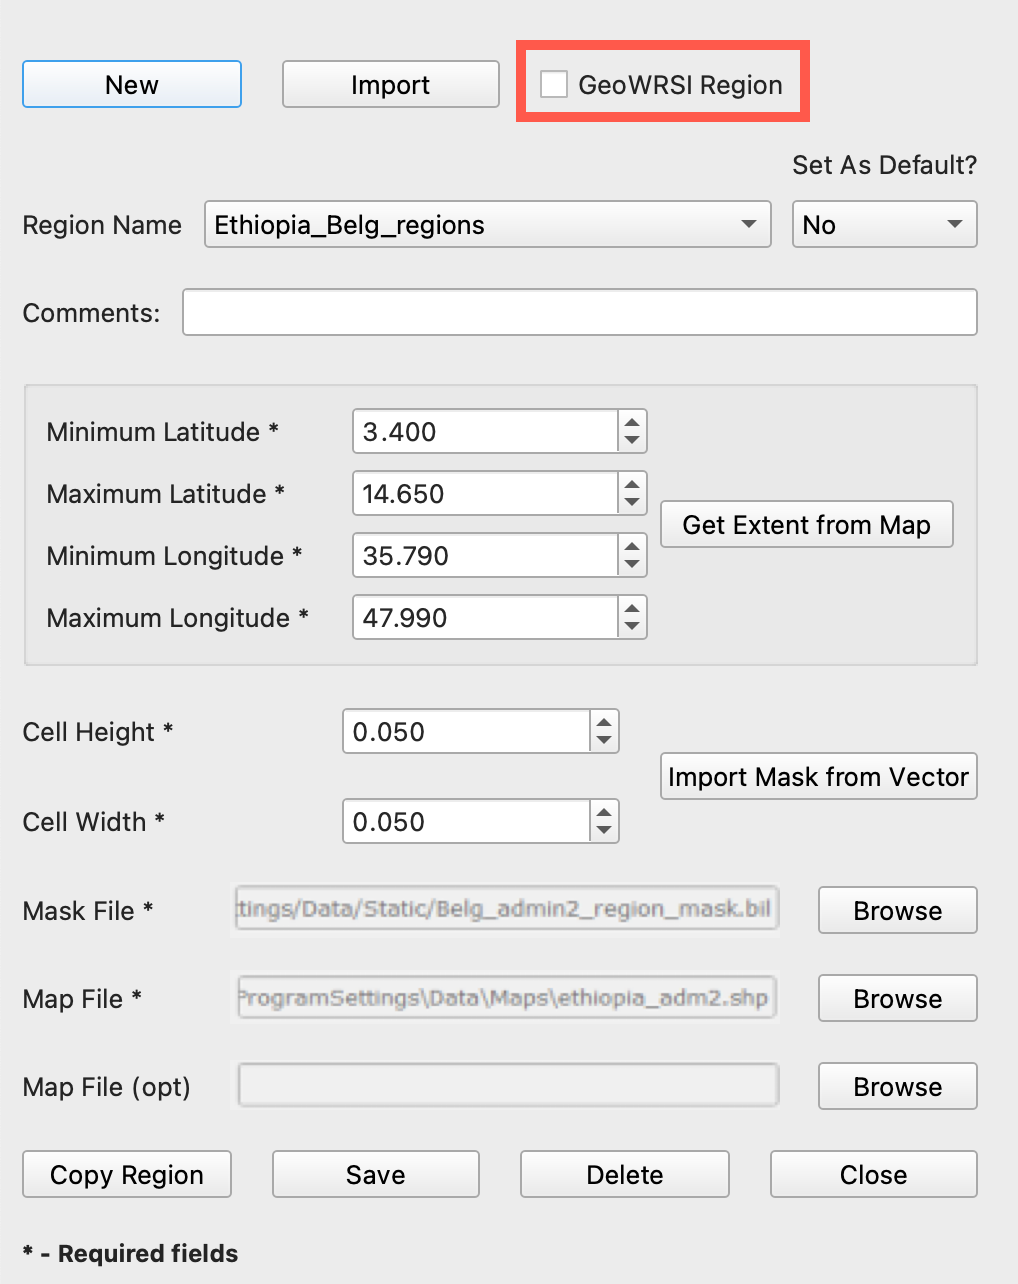Decrease Maximum Longitude with down arrow
The image size is (1018, 1284).
coord(632,628)
